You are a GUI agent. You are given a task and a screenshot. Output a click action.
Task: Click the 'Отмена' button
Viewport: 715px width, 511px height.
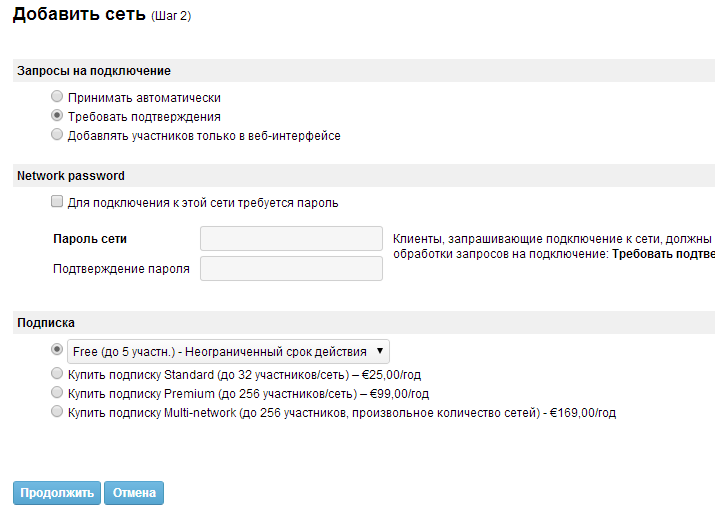(x=133, y=493)
